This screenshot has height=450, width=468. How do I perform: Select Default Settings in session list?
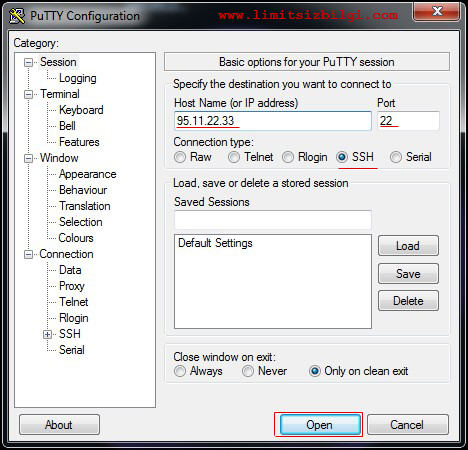coord(215,243)
